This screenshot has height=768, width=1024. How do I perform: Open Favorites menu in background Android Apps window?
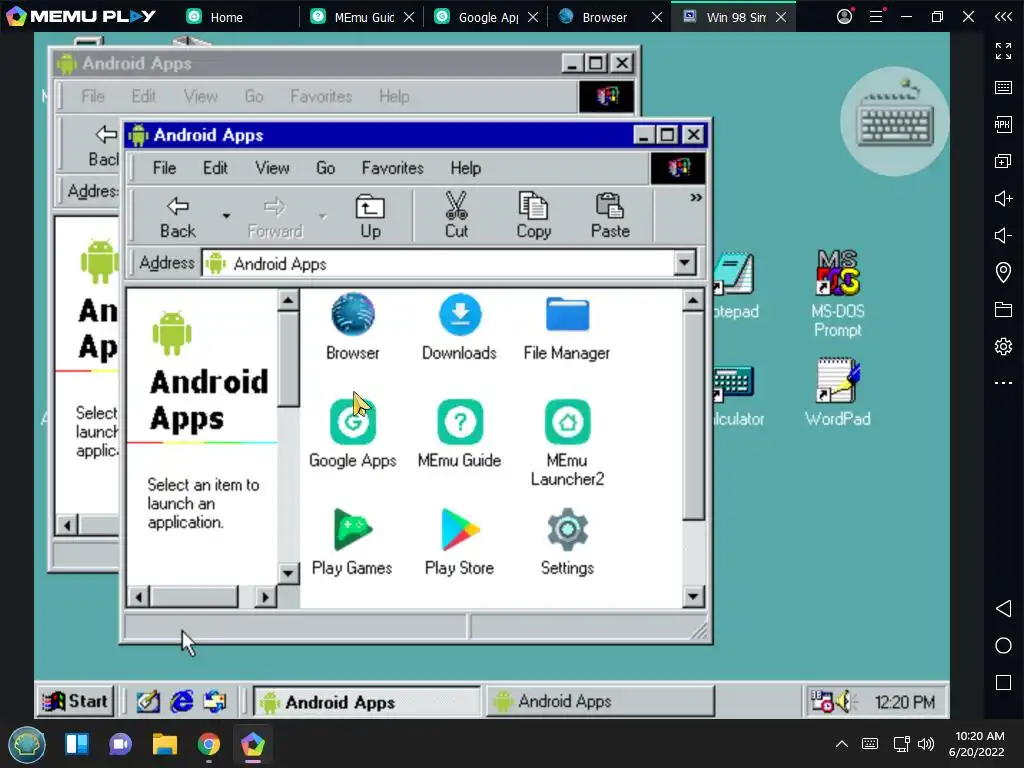click(x=321, y=96)
